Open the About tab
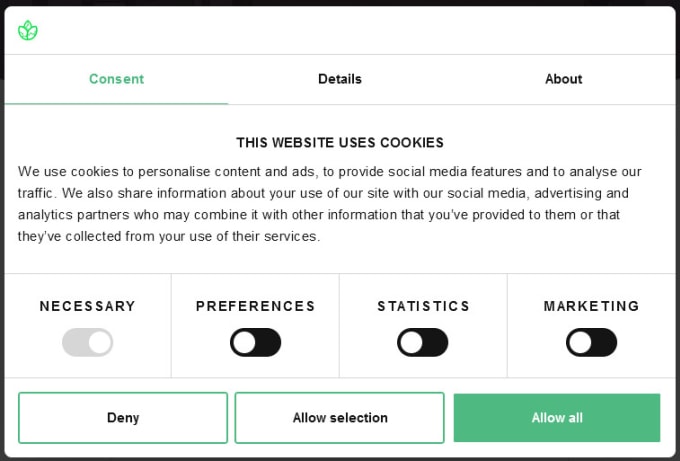The width and height of the screenshot is (680, 461). [563, 79]
